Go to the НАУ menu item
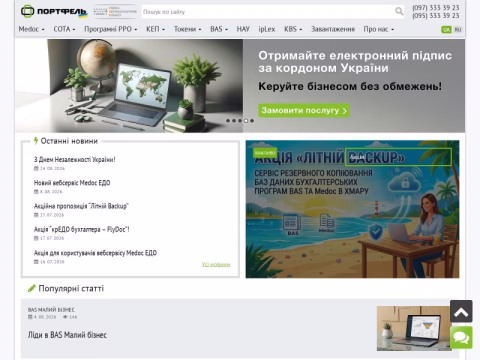This screenshot has width=480, height=360. click(243, 29)
